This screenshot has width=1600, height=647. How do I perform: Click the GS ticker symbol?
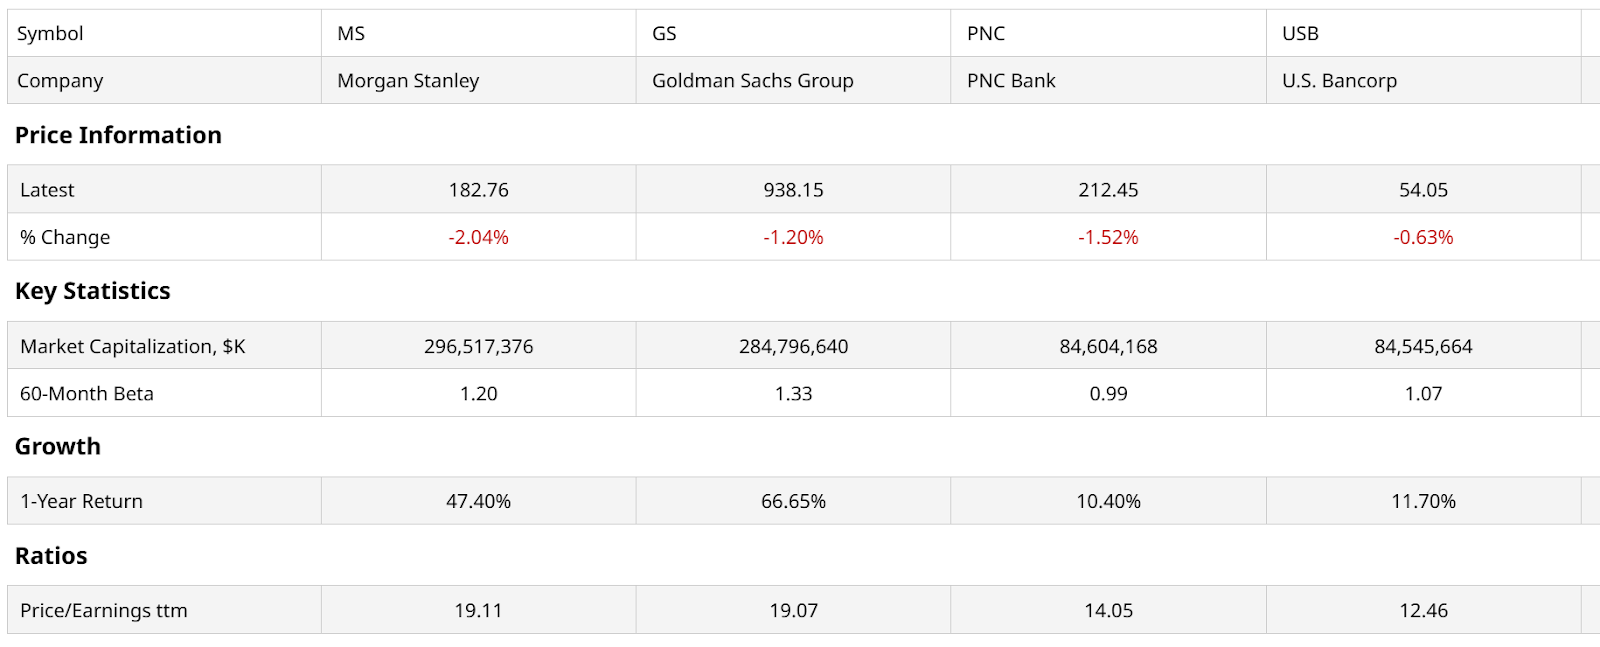click(x=664, y=34)
